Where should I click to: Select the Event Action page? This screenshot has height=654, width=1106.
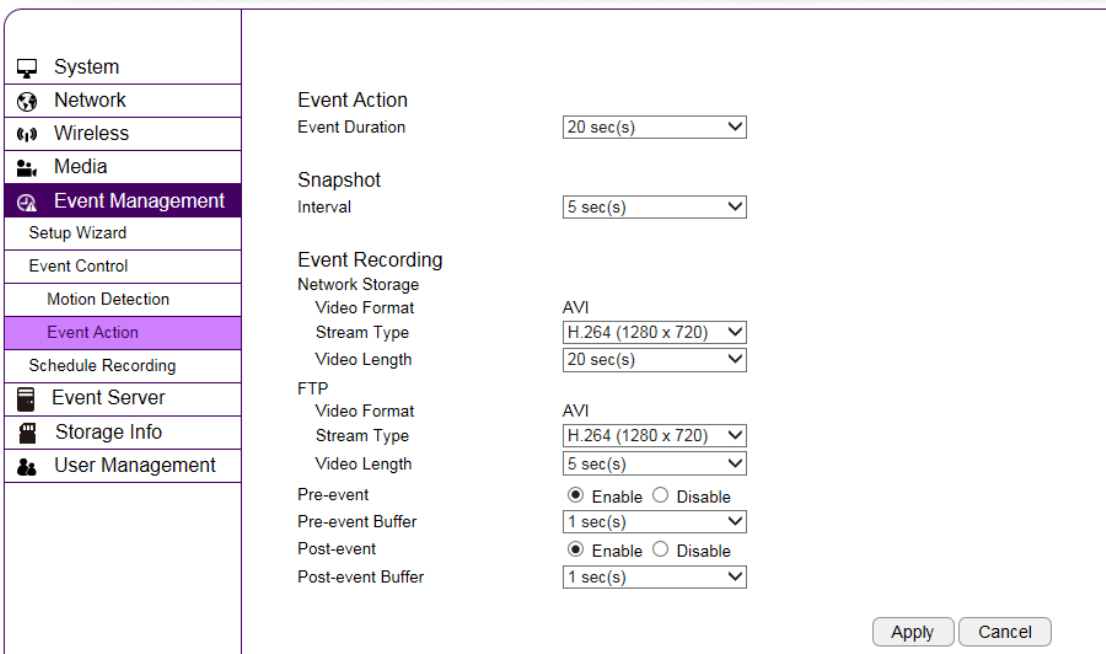pos(123,333)
